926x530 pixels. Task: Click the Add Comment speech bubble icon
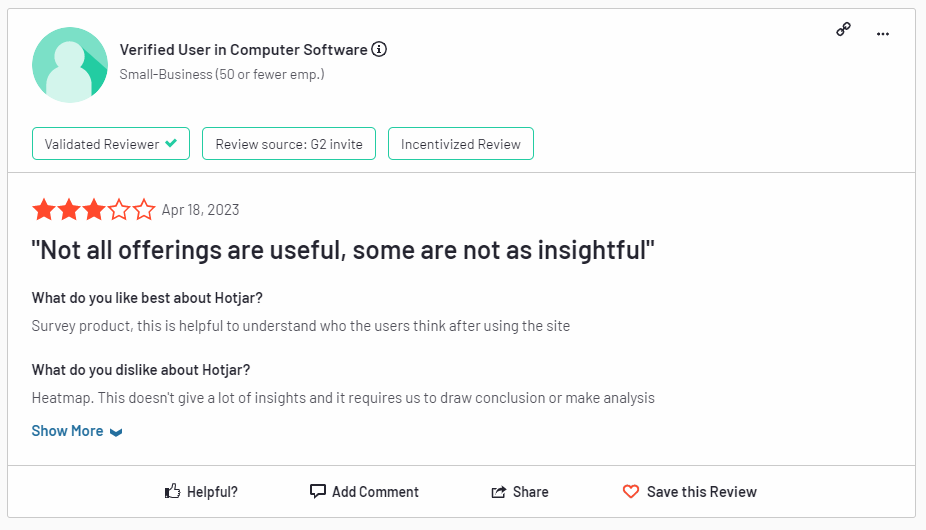[x=318, y=491]
